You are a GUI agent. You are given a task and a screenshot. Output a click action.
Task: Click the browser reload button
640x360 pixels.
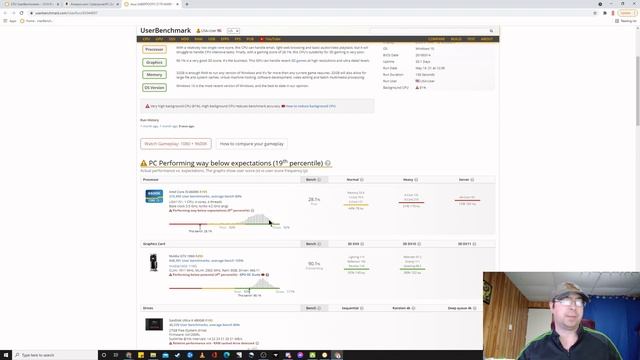22,13
